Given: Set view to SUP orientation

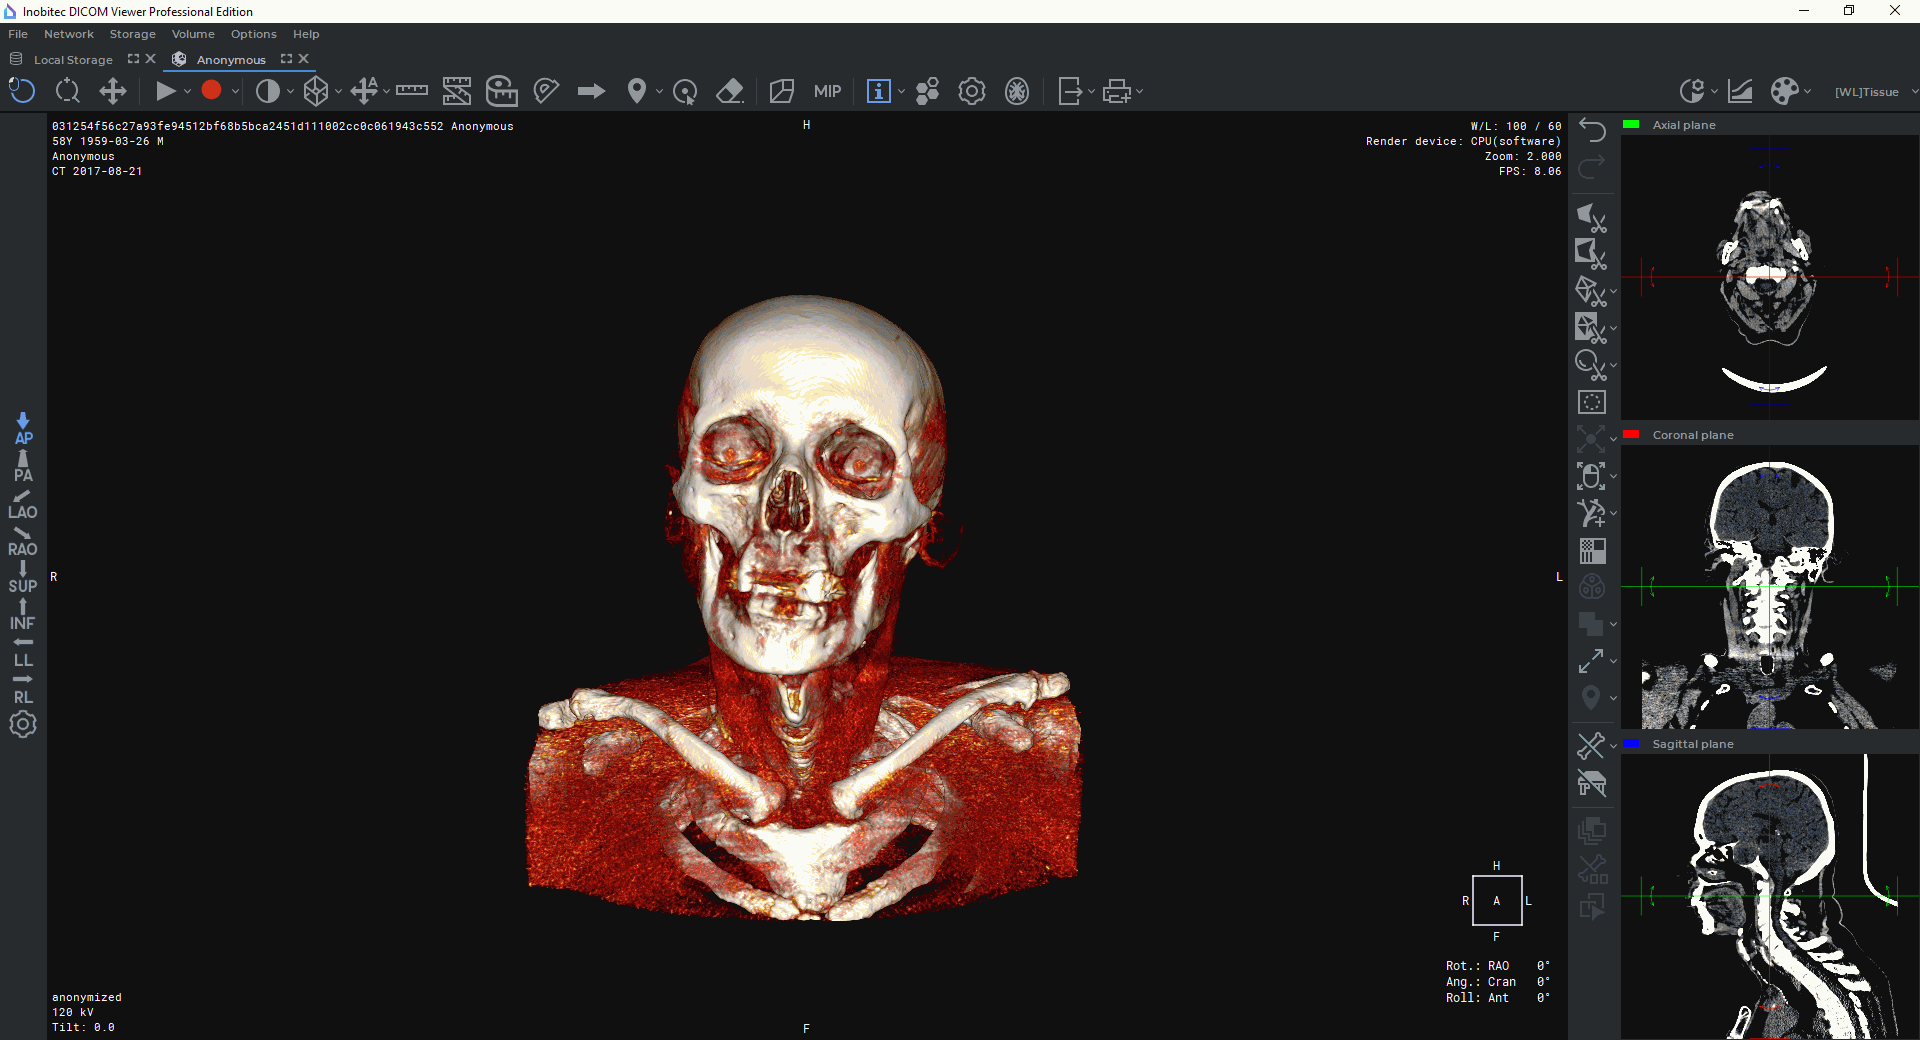Looking at the screenshot, I should pos(23,578).
